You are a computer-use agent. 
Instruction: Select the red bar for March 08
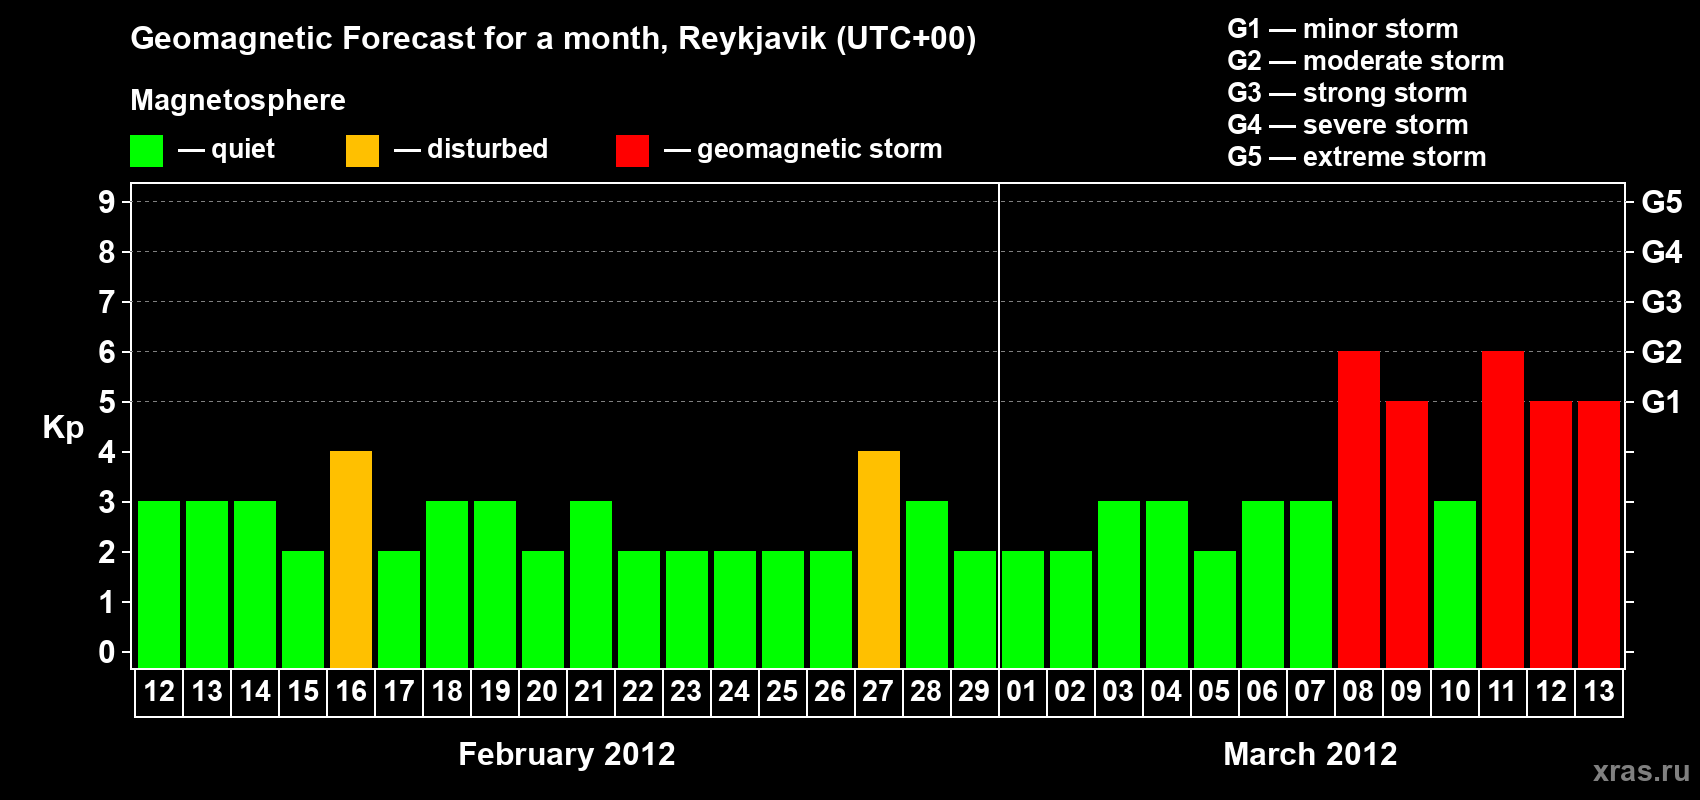pos(1359,509)
